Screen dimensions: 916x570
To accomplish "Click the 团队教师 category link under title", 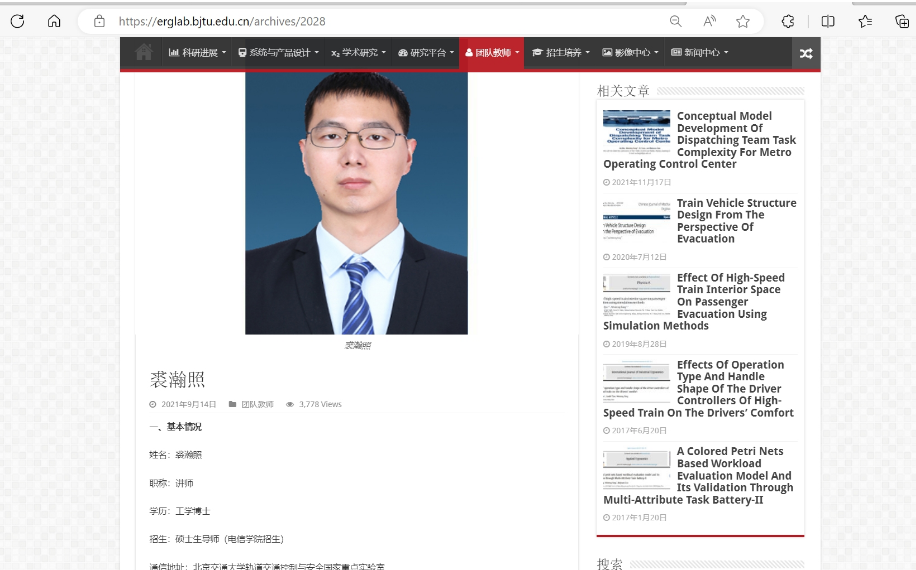I will coord(257,405).
